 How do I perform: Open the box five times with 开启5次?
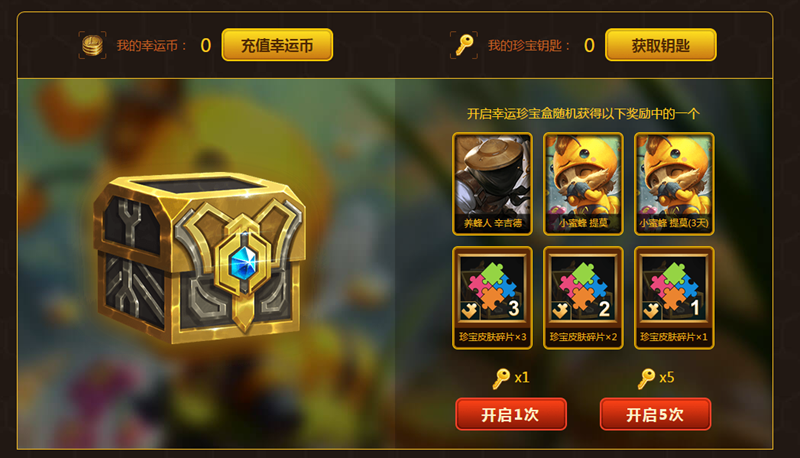click(x=655, y=414)
